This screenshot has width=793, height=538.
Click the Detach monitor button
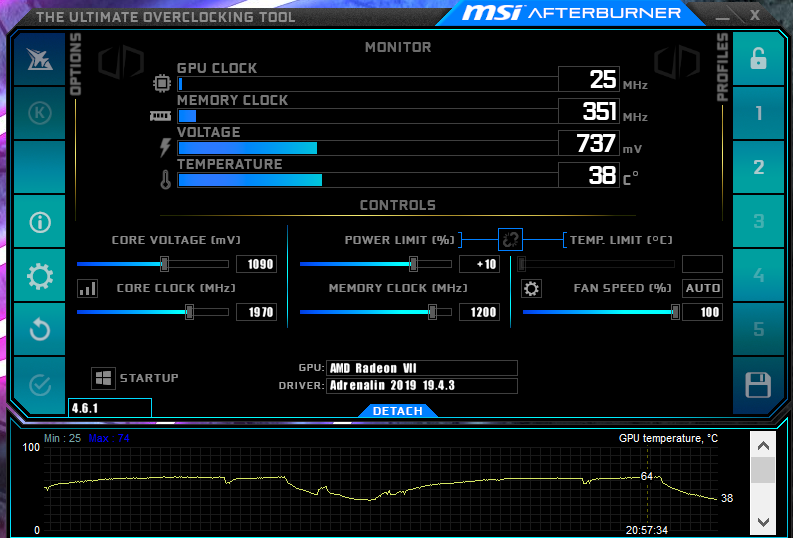pos(398,411)
